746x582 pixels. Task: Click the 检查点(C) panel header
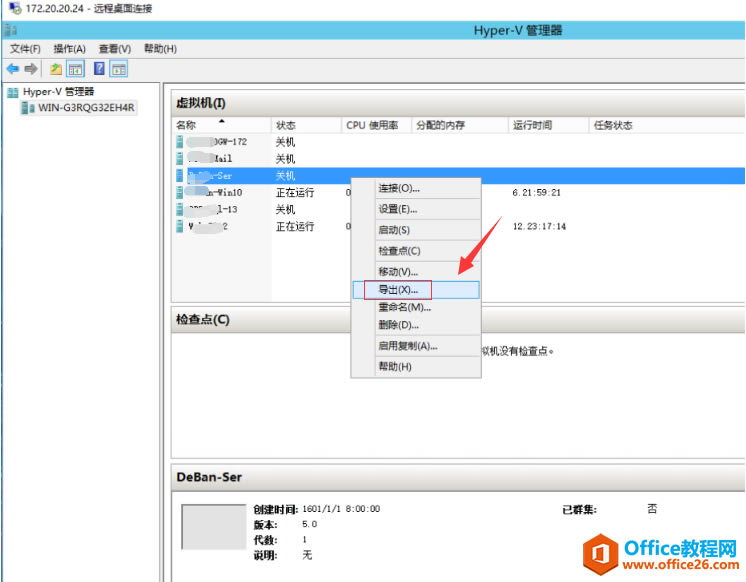coord(458,319)
